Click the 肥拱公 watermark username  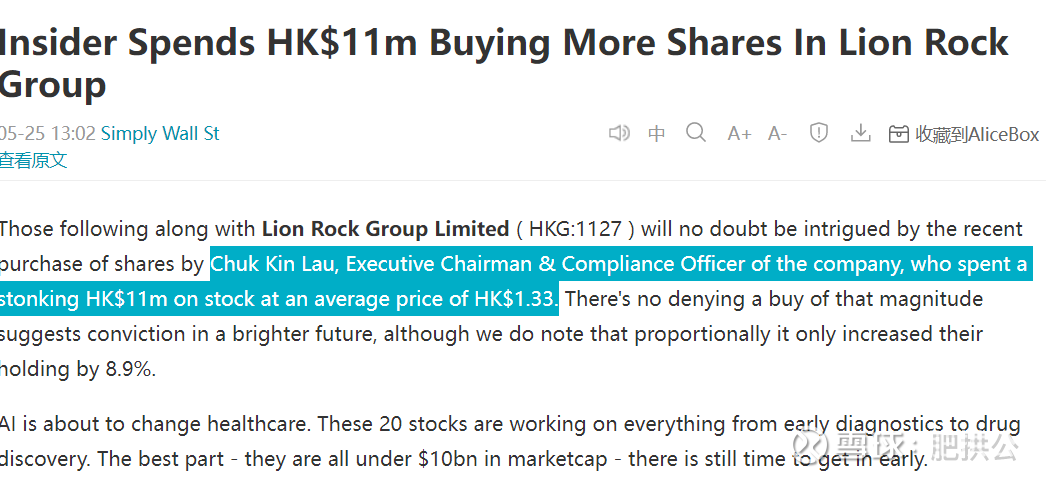(x=975, y=446)
